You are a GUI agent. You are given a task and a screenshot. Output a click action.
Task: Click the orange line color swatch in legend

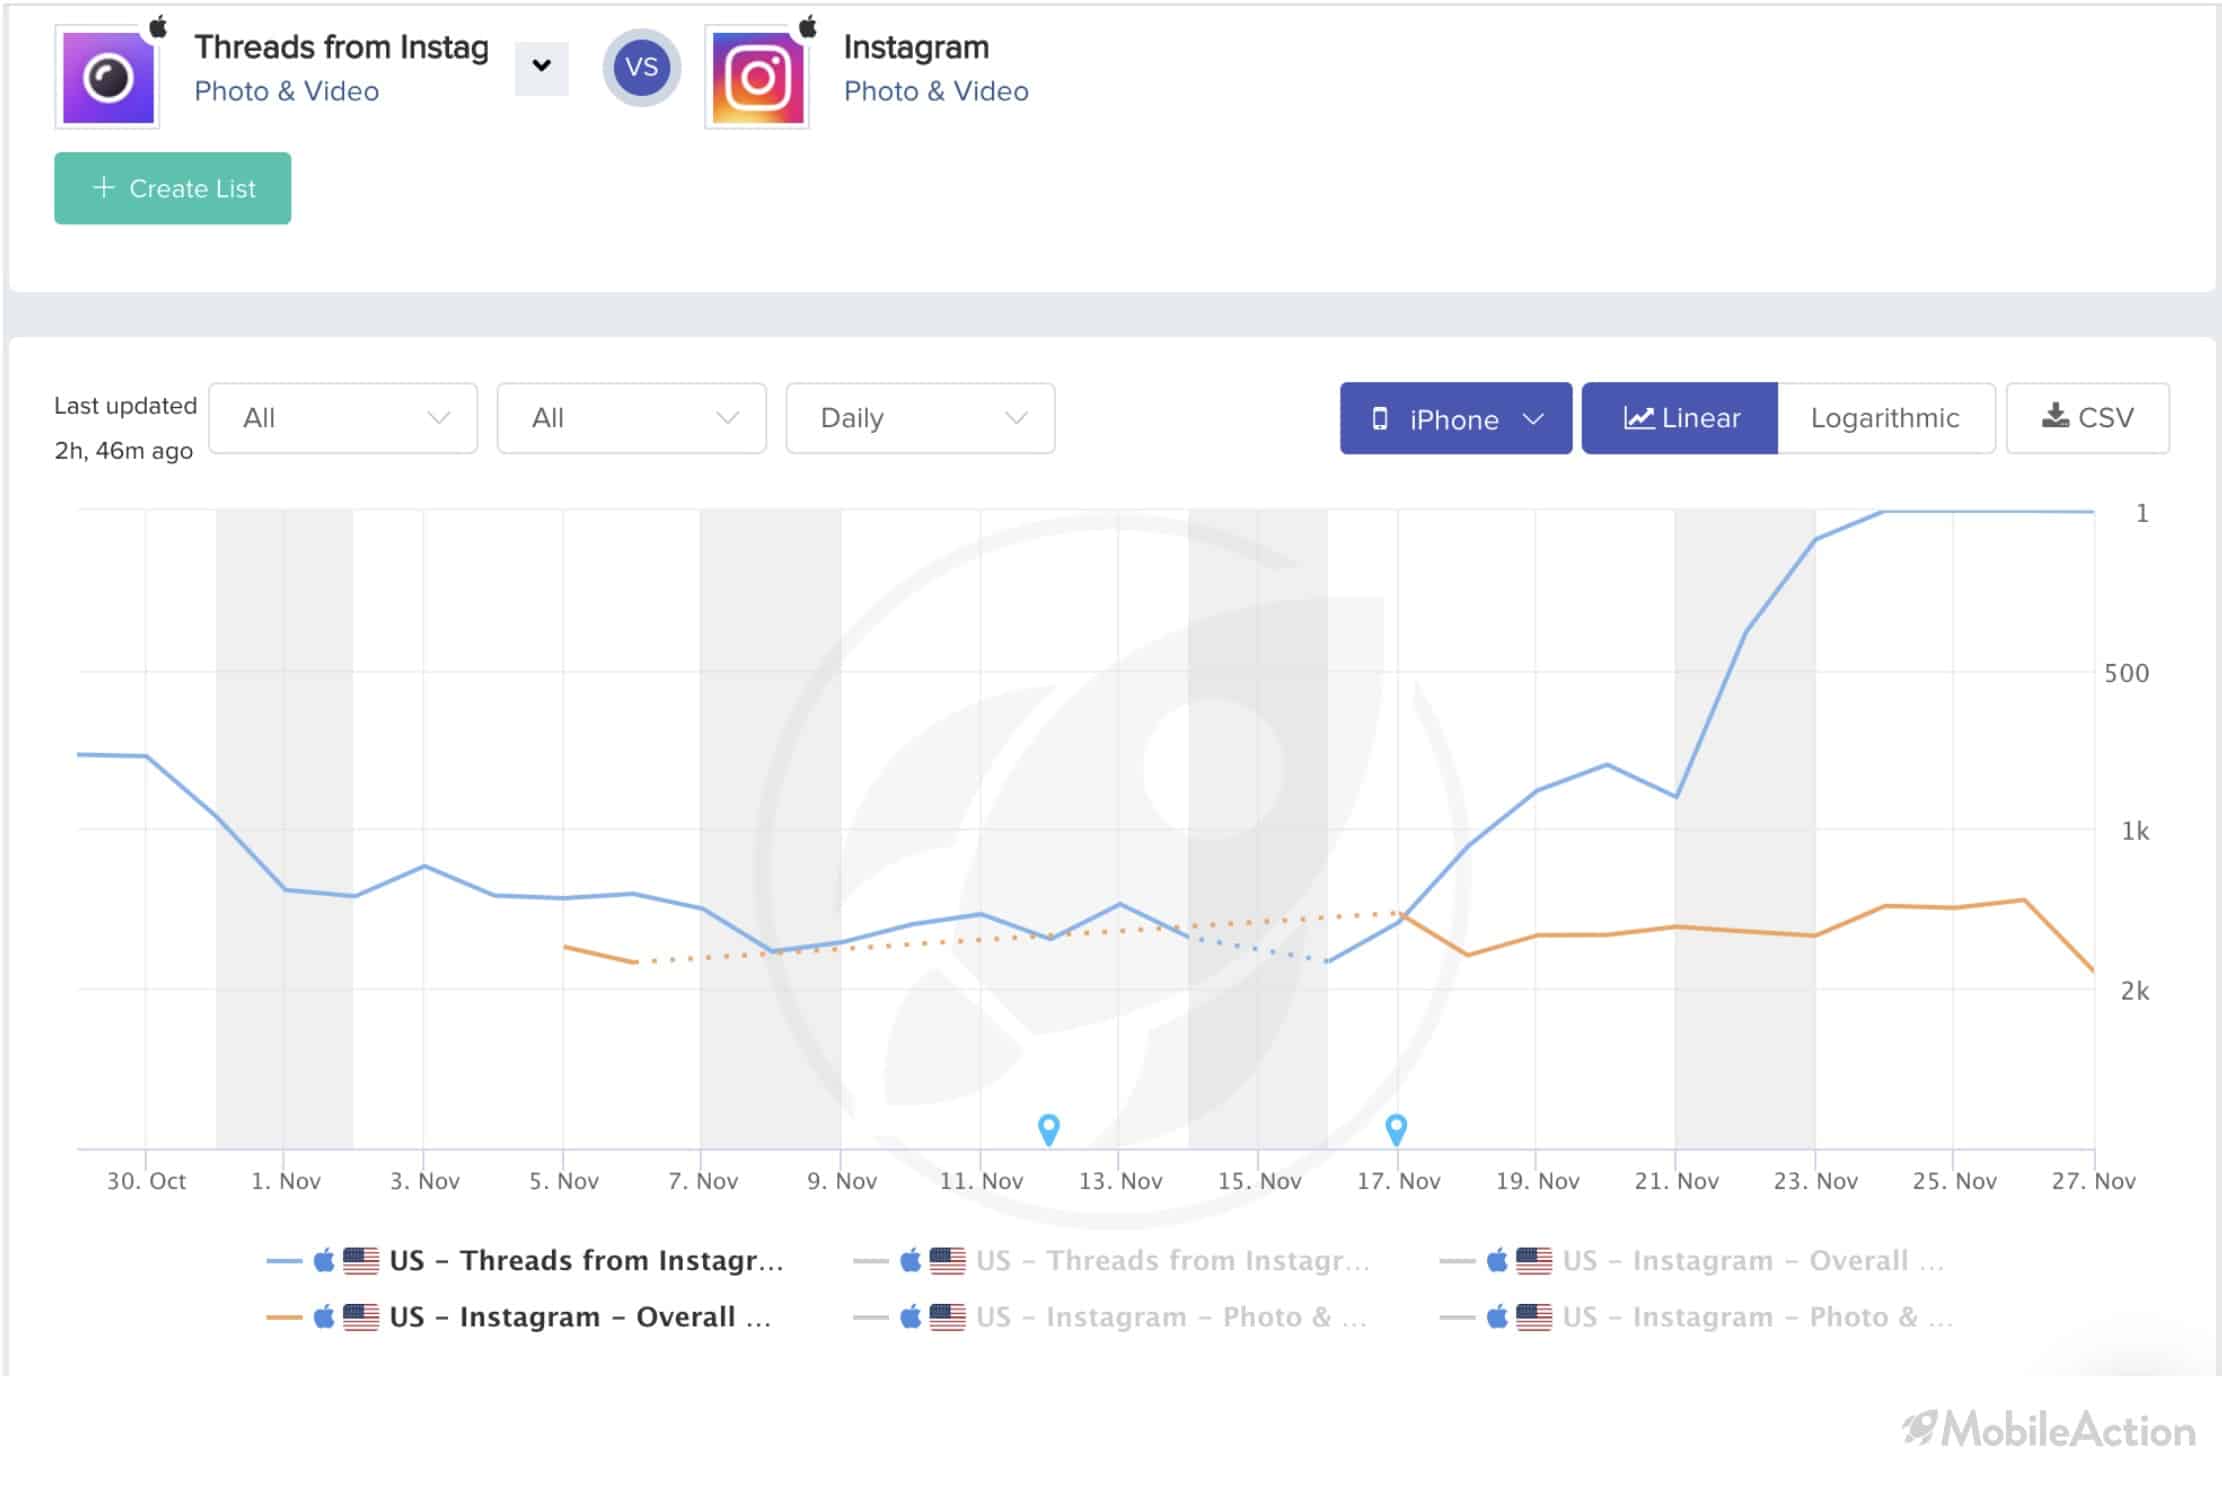point(284,1318)
